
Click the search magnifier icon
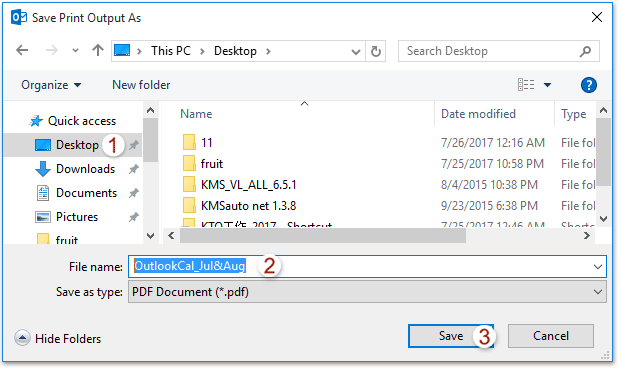[x=585, y=51]
